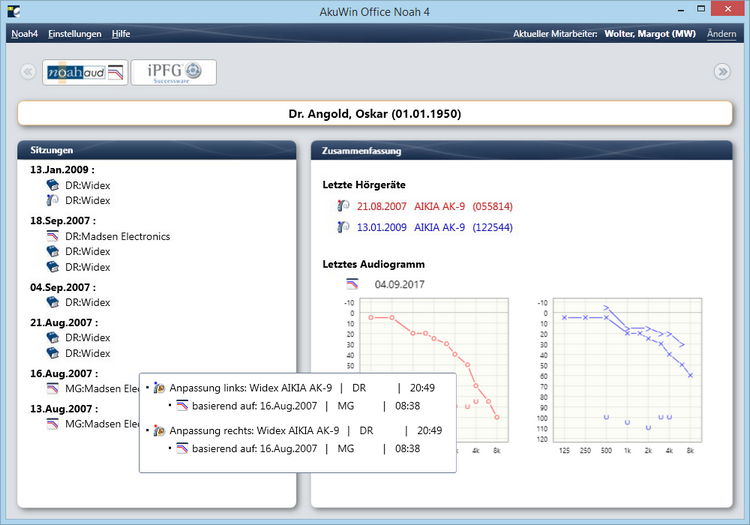This screenshot has height=525, width=750.
Task: Click the icon of DR:Widex under 04.Sep.2007
Action: click(53, 302)
